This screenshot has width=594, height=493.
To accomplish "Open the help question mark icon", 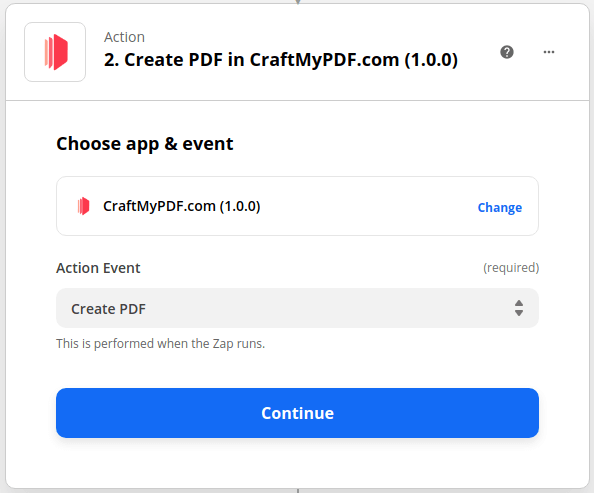I will coord(507,52).
